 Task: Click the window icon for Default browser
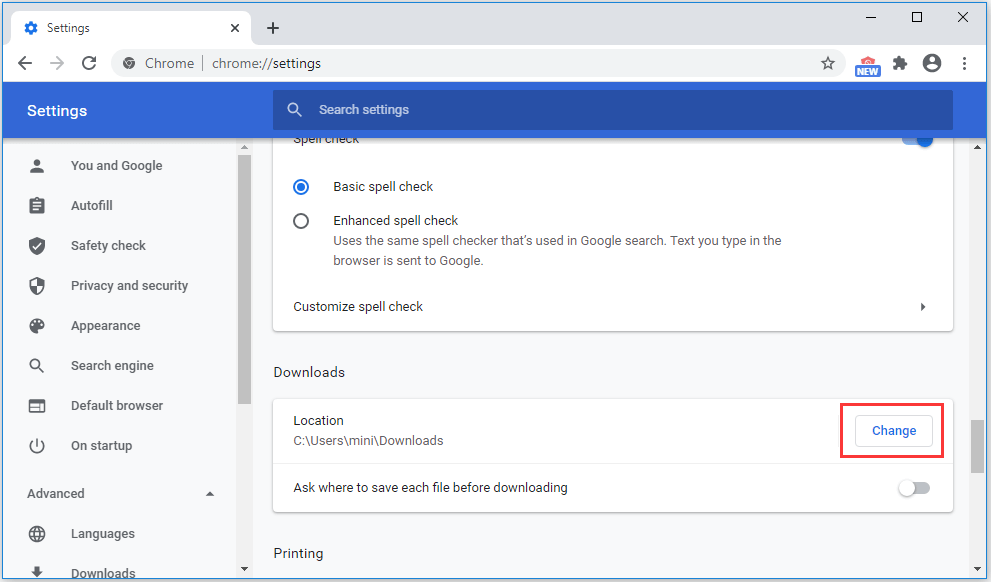[x=37, y=406]
